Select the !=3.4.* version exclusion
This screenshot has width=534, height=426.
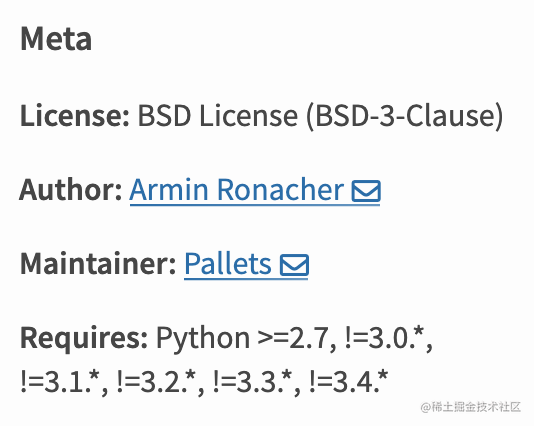pos(349,382)
